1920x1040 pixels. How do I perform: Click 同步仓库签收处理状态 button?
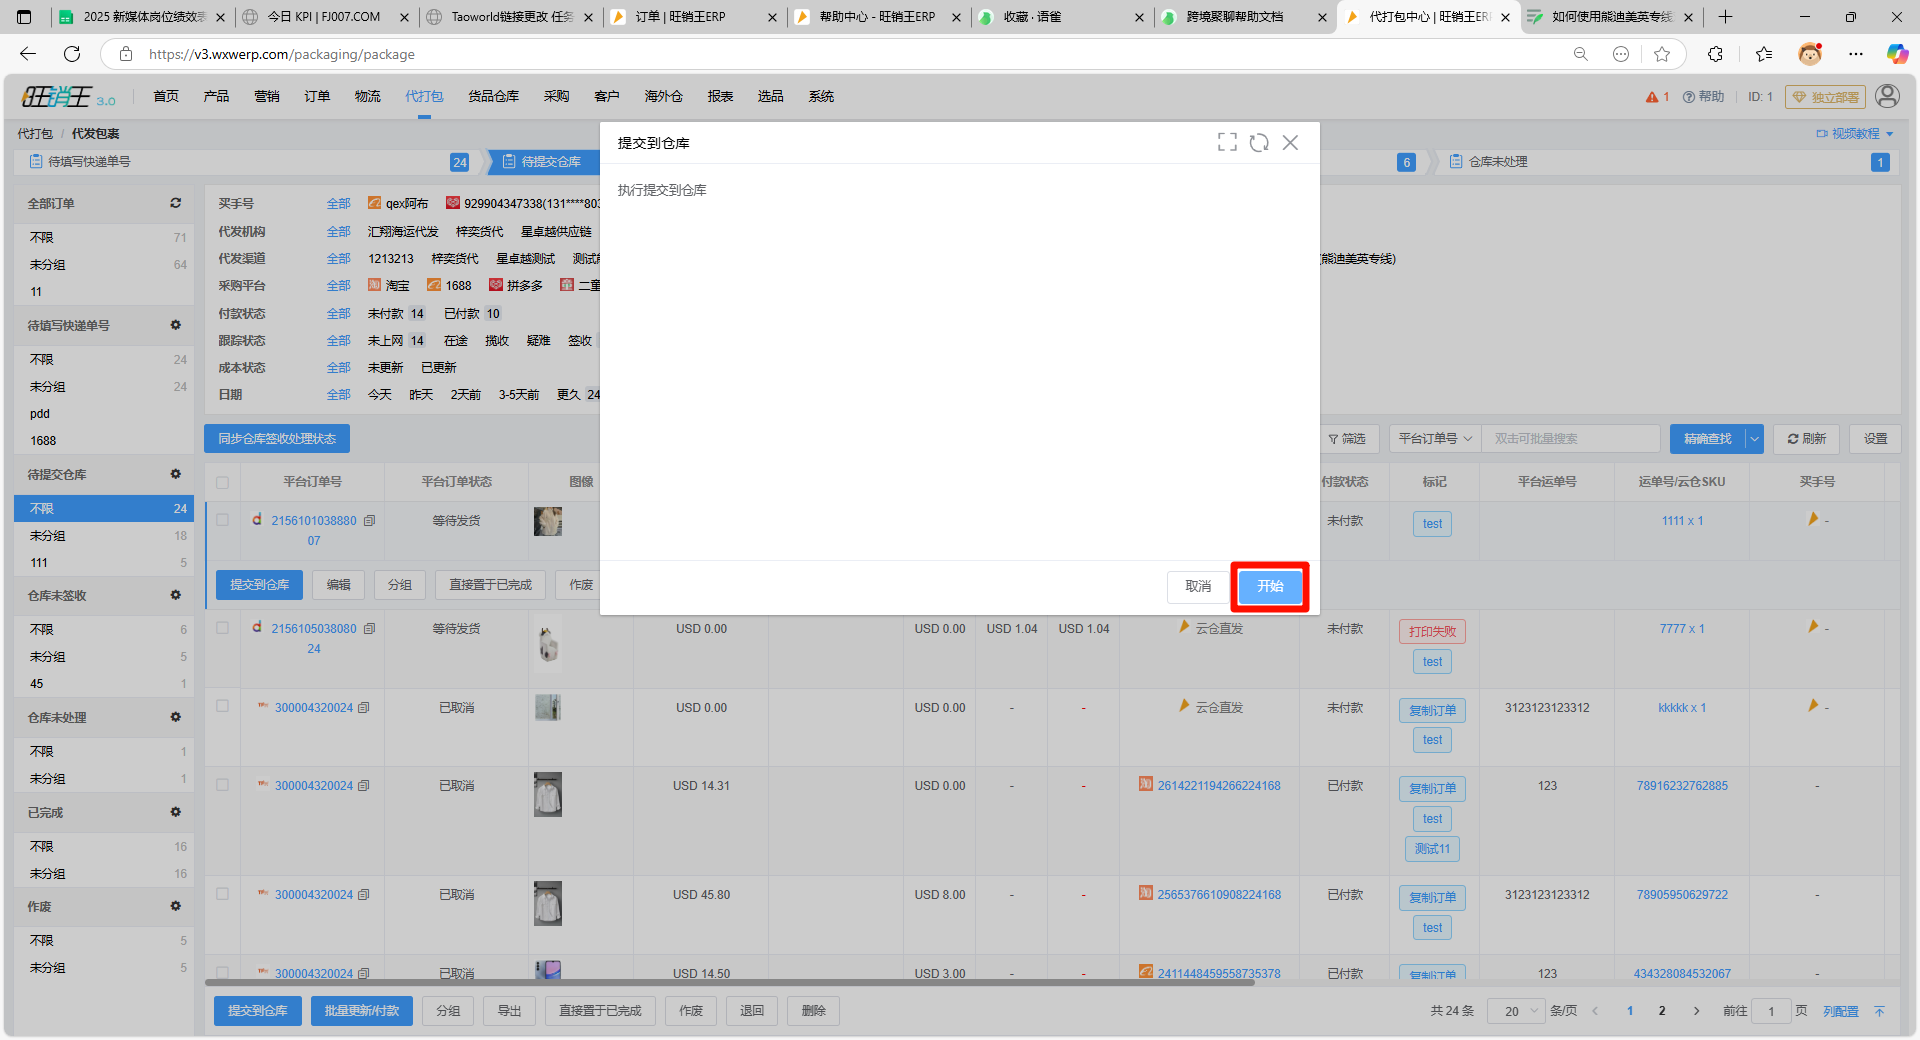pos(277,439)
